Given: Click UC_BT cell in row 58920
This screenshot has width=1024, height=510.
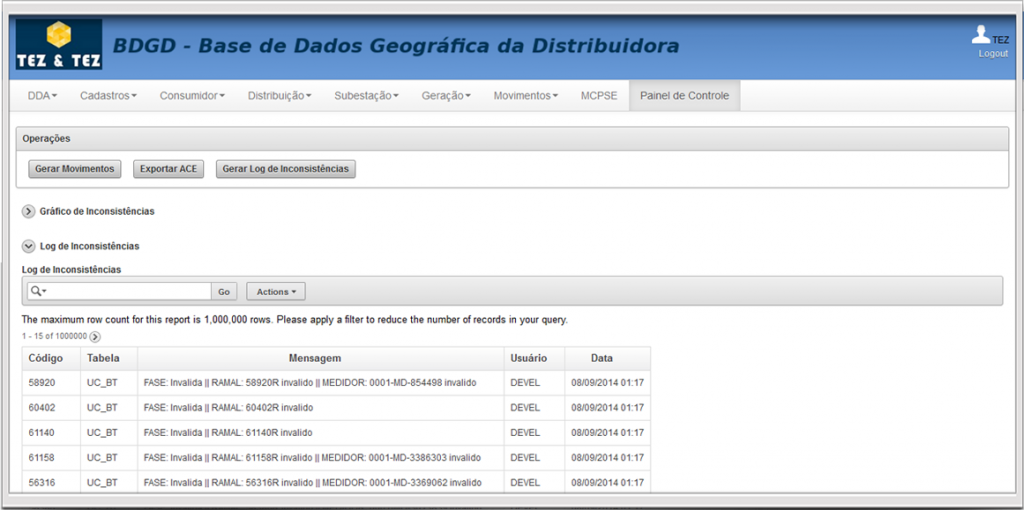Looking at the screenshot, I should pos(109,383).
